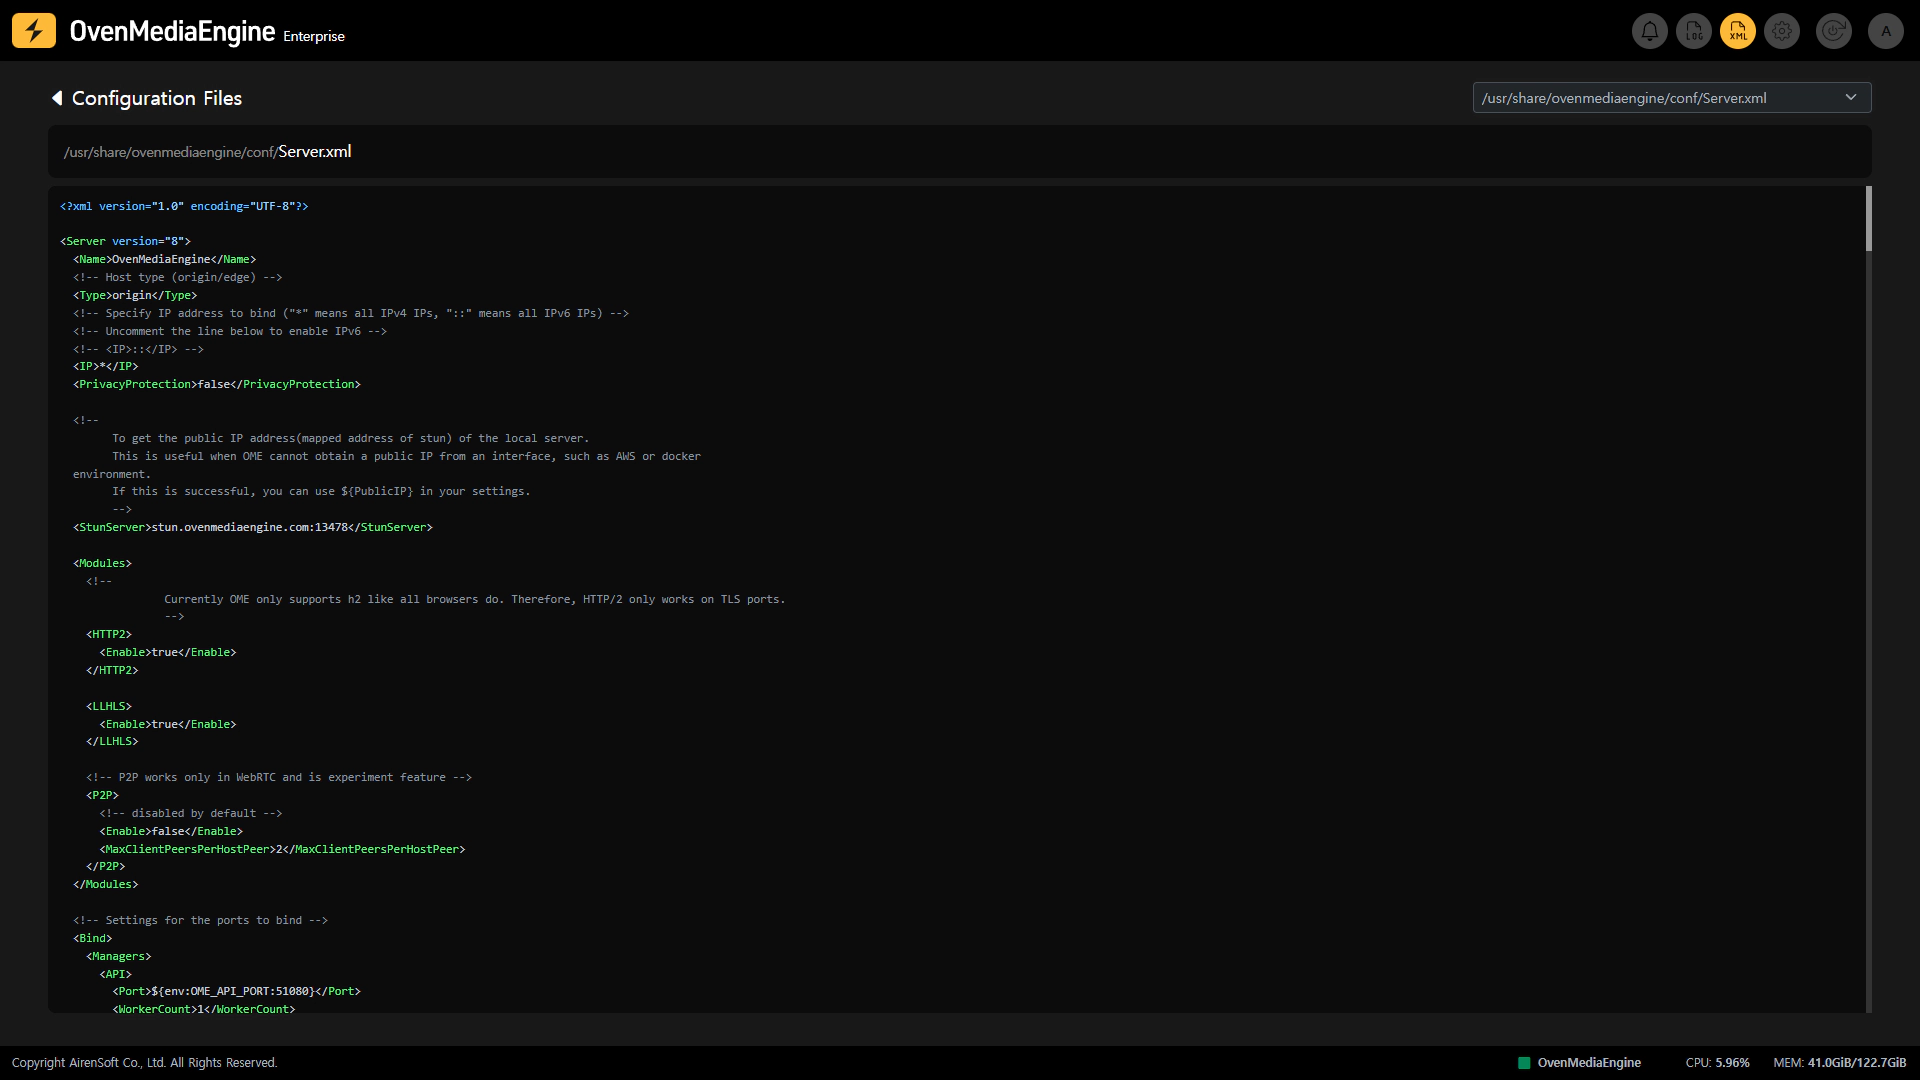Click the 'P2P works only in WebRTC' comment
The width and height of the screenshot is (1920, 1080).
(x=279, y=777)
